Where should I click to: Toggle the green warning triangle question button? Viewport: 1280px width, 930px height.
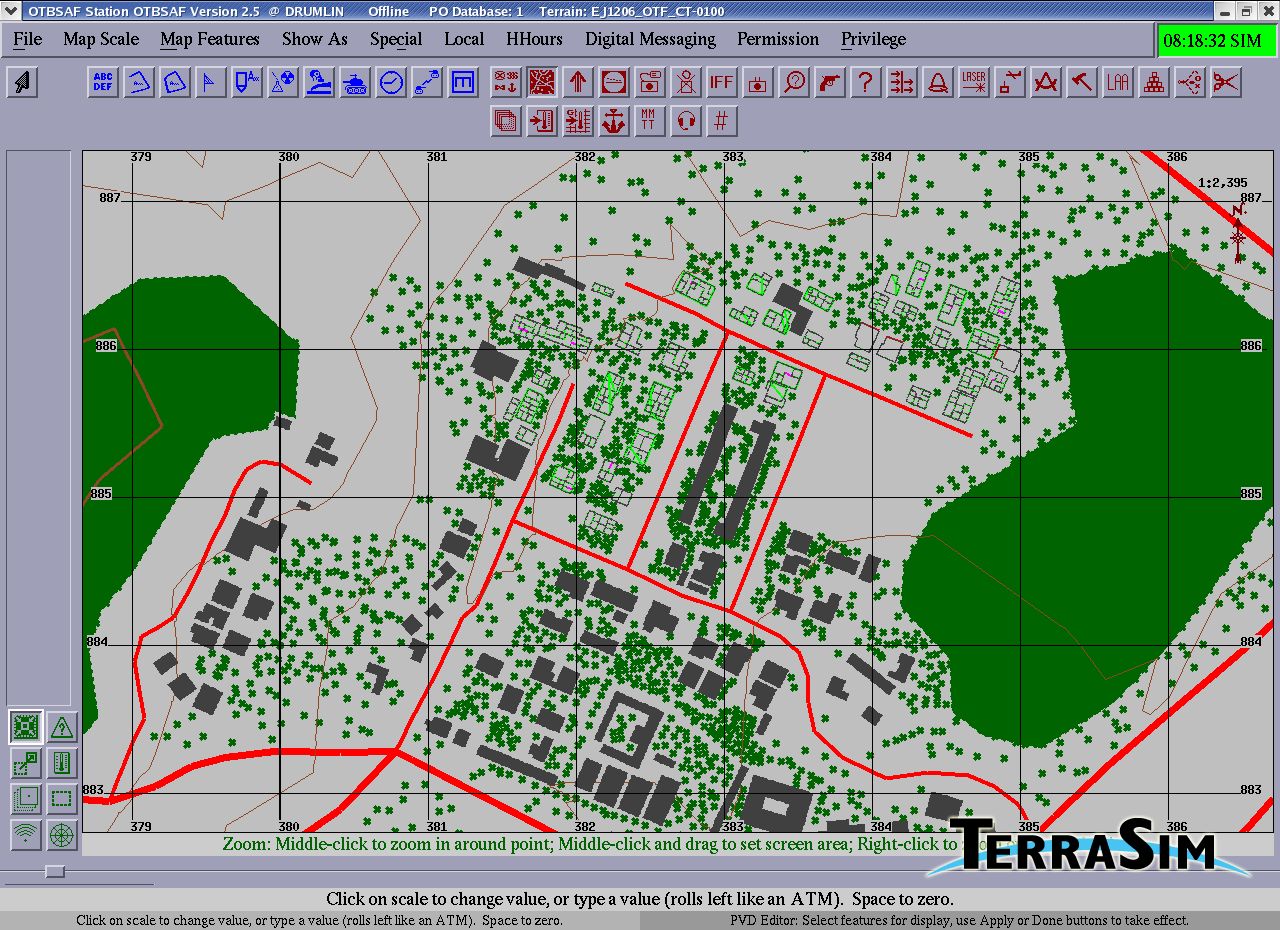click(62, 727)
